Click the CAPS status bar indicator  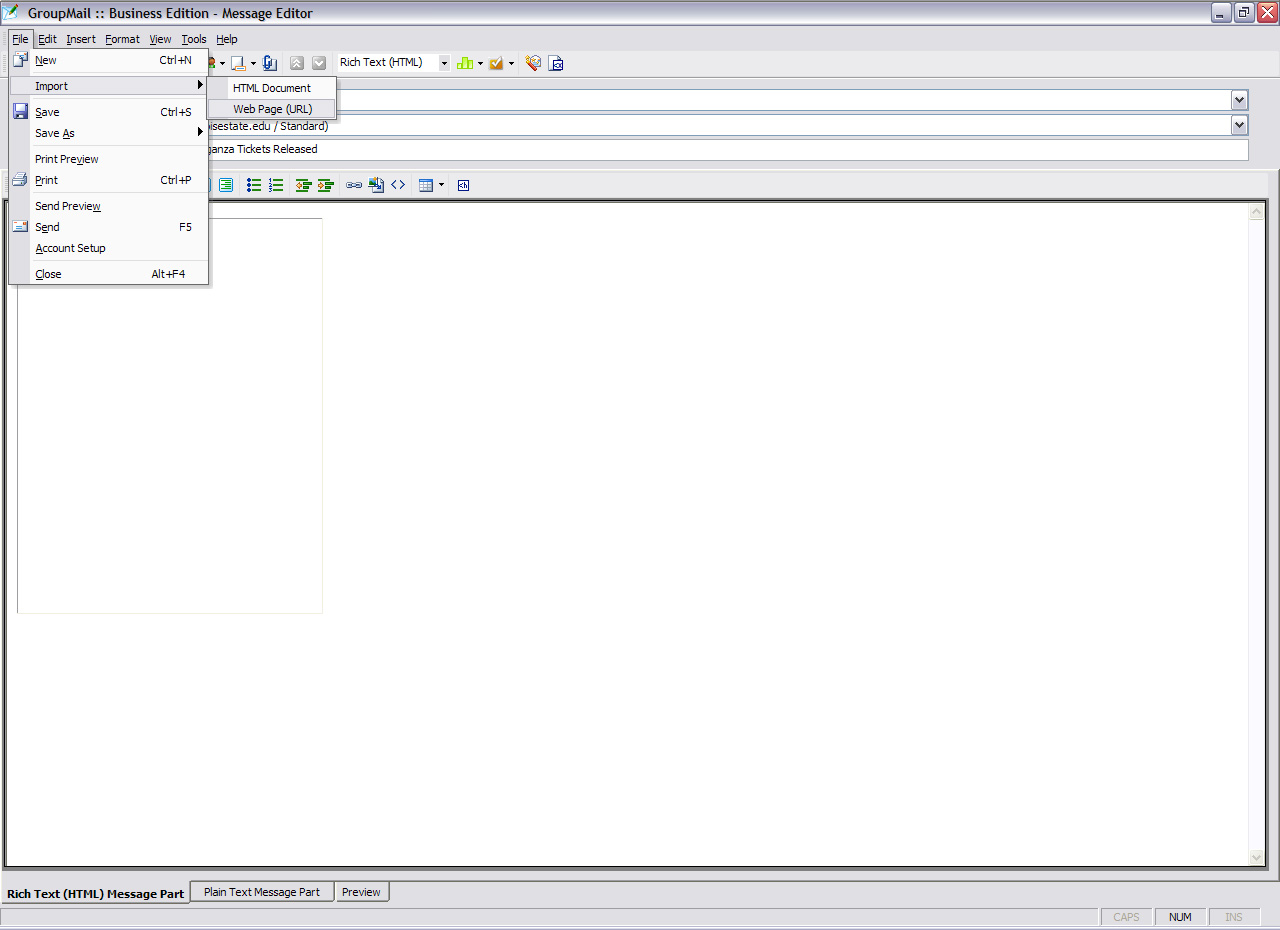tap(1126, 917)
